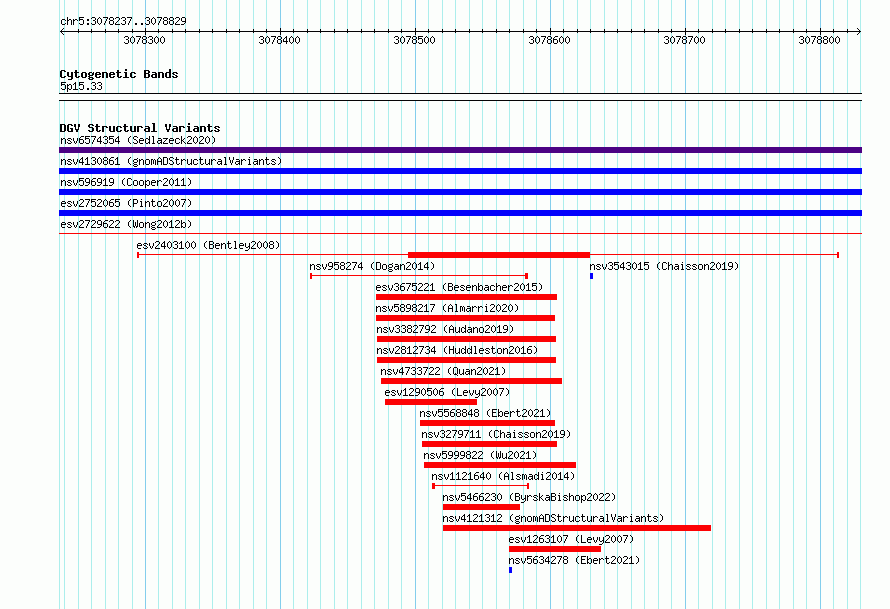890x609 pixels.
Task: Click the red bar under Wu2021
Action: 500,465
